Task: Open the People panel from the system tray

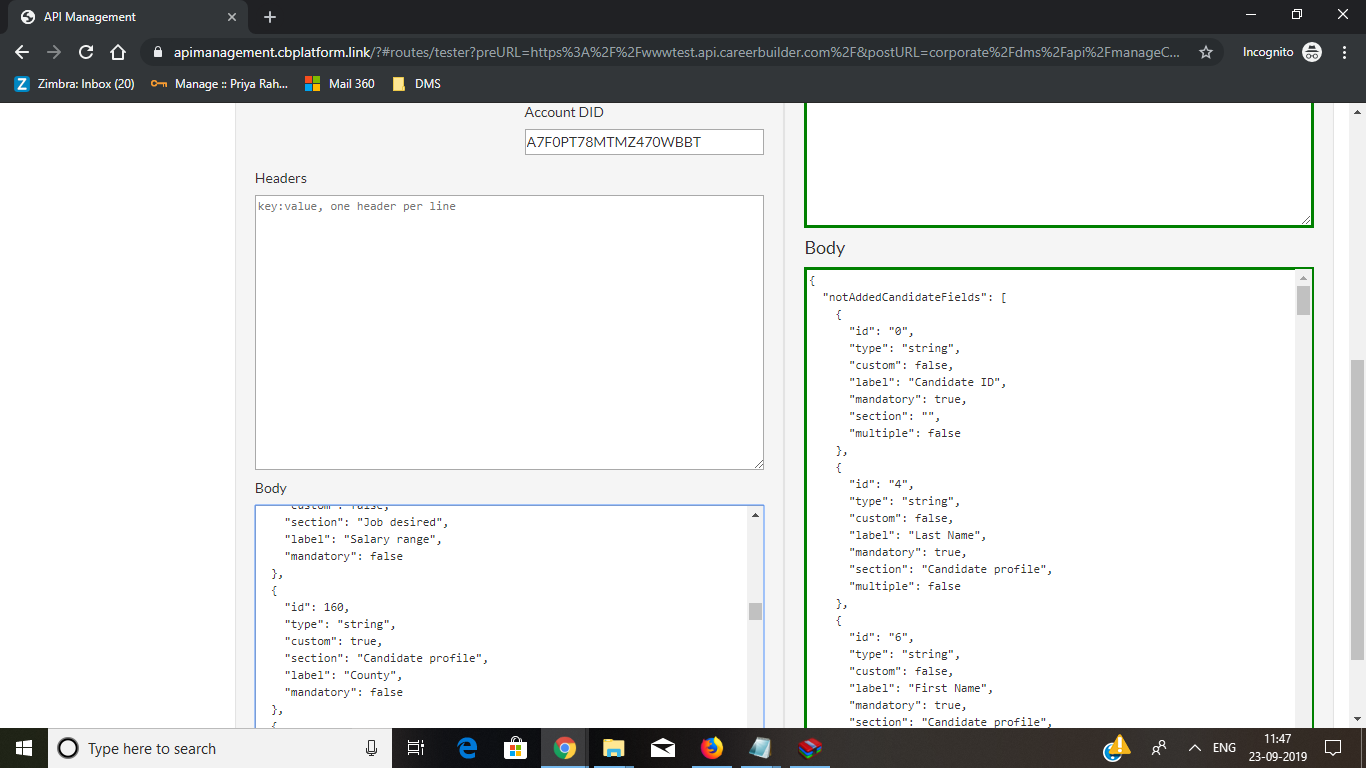Action: click(x=1159, y=748)
